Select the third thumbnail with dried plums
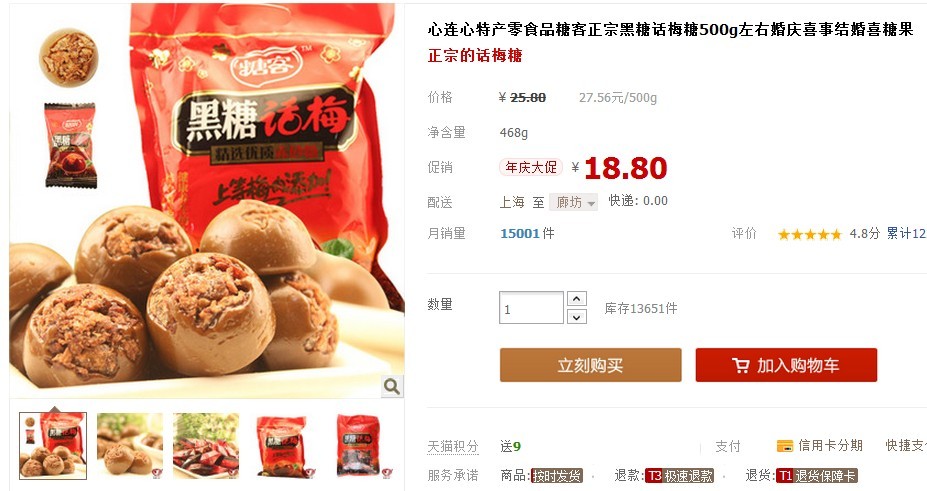This screenshot has height=491, width=927. 206,446
